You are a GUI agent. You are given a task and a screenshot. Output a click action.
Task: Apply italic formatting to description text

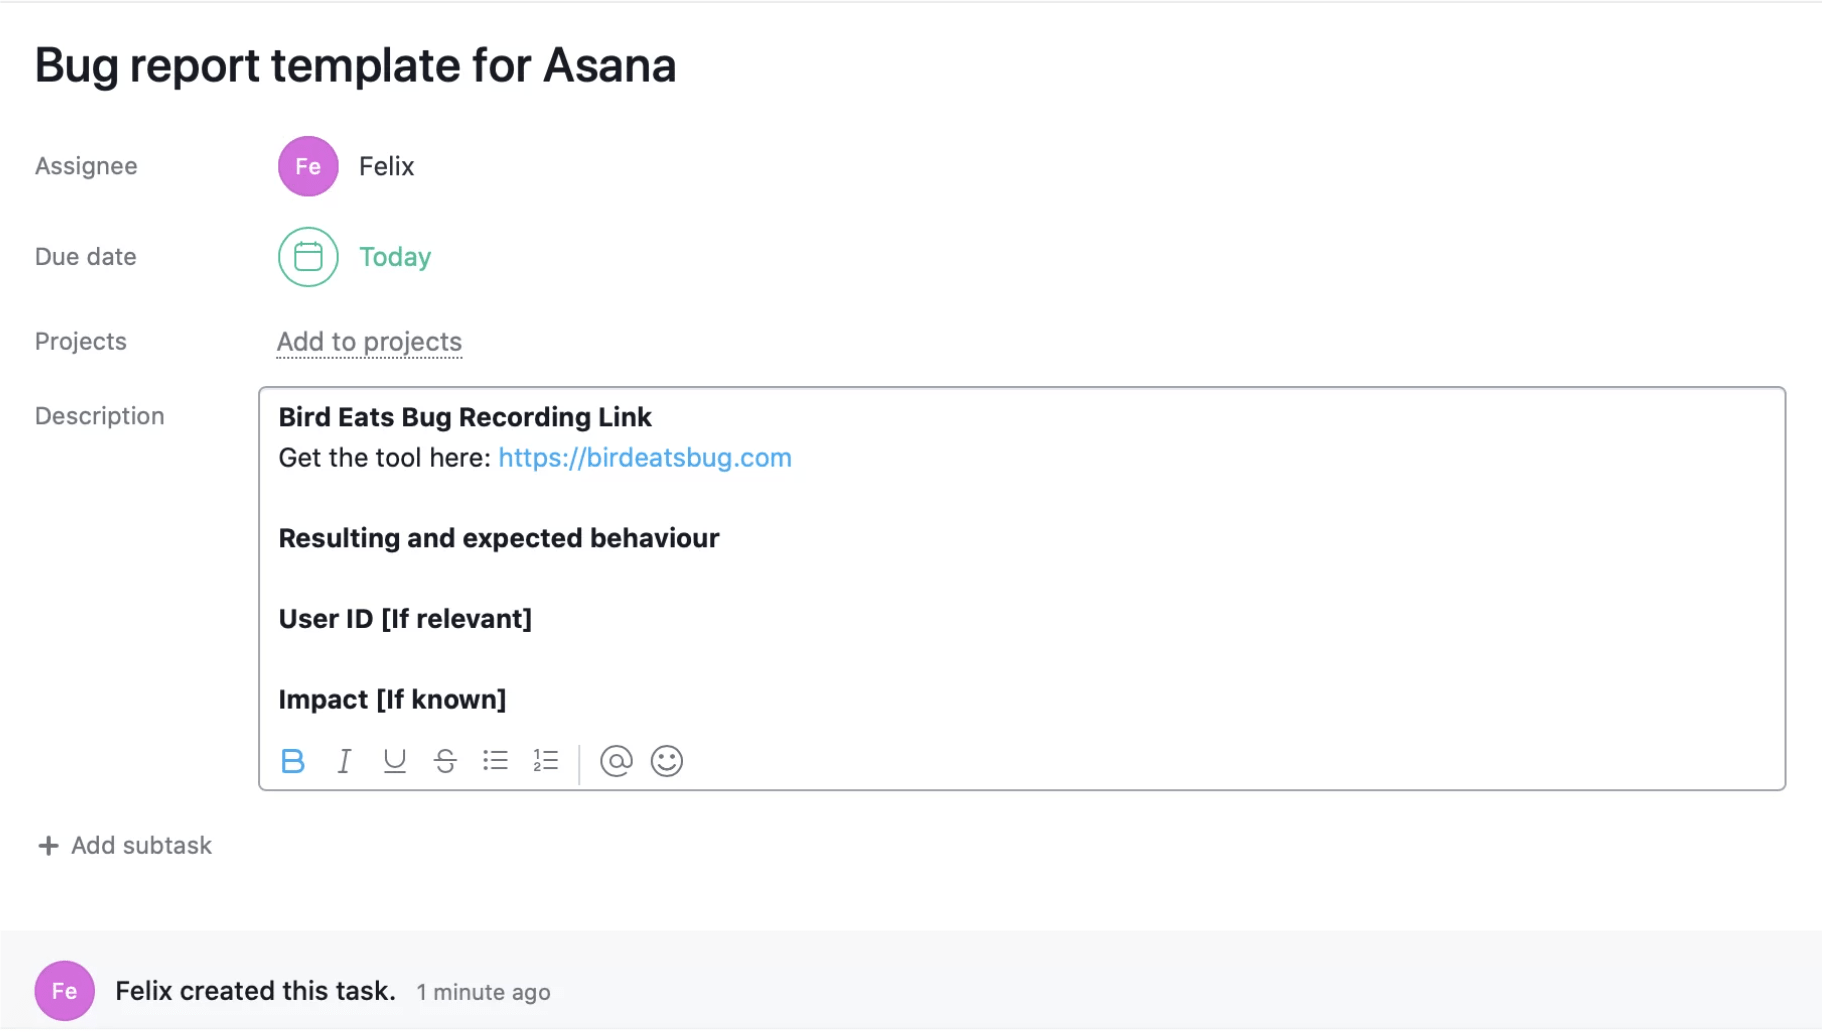(344, 761)
